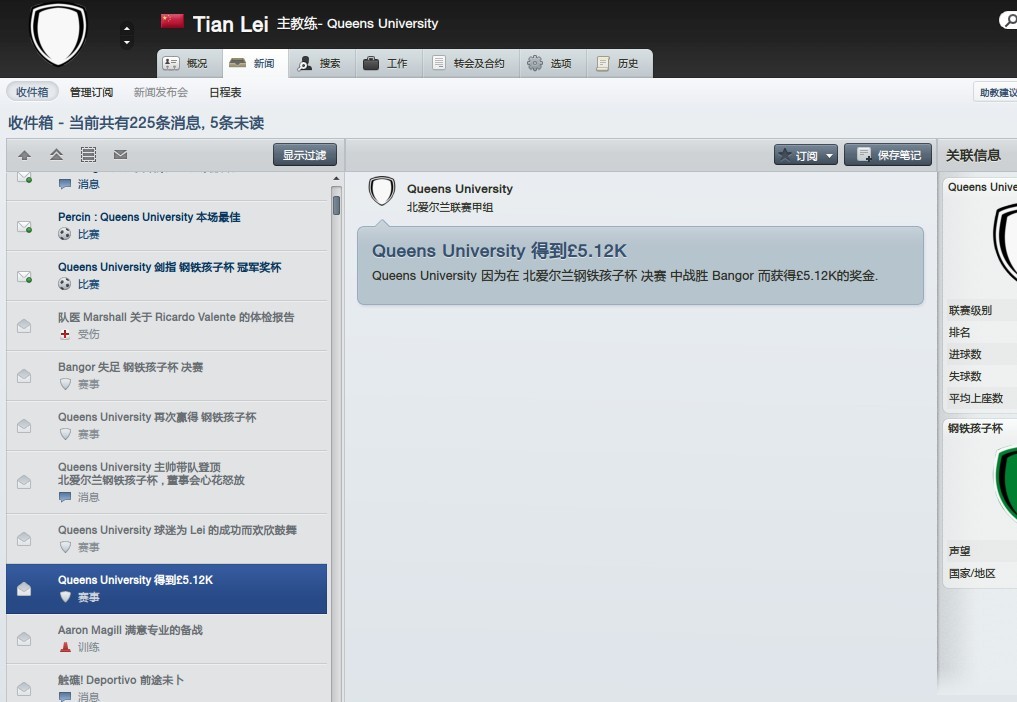Click the double up-arrow icon in inbox toolbar
The width and height of the screenshot is (1017, 702).
56,154
